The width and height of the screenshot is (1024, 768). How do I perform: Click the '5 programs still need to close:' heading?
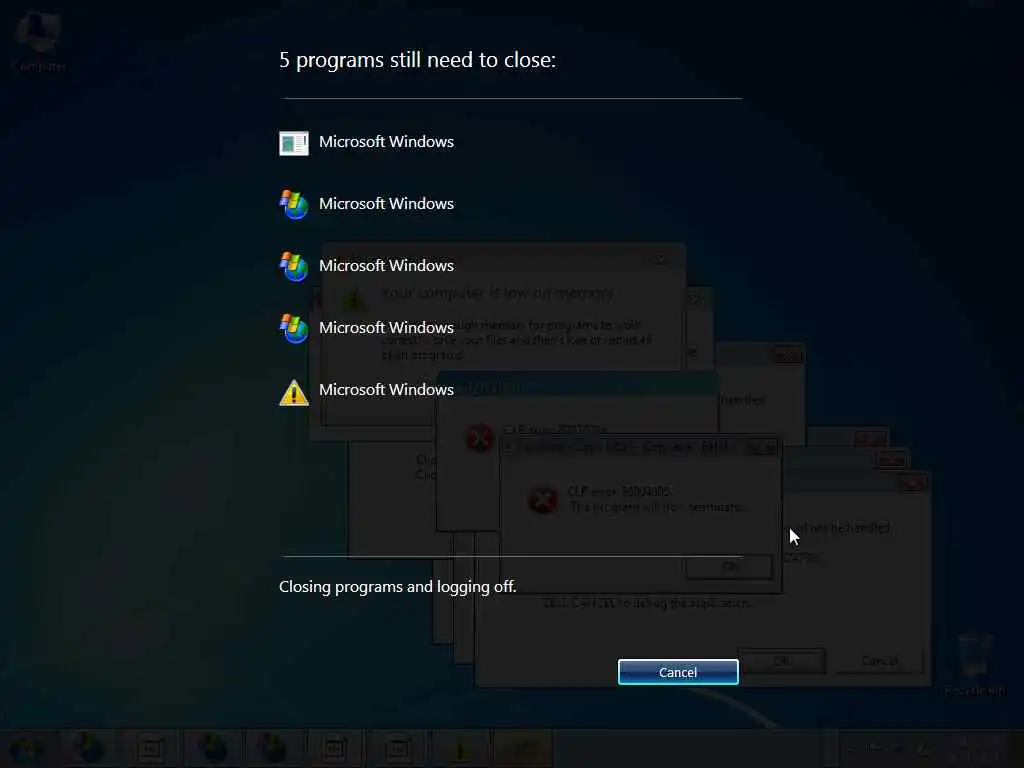tap(417, 60)
